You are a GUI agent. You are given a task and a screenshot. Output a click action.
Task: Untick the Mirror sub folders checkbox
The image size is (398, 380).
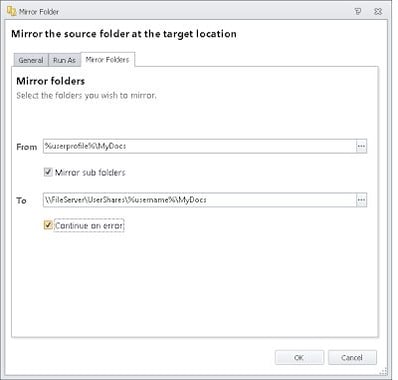(48, 172)
